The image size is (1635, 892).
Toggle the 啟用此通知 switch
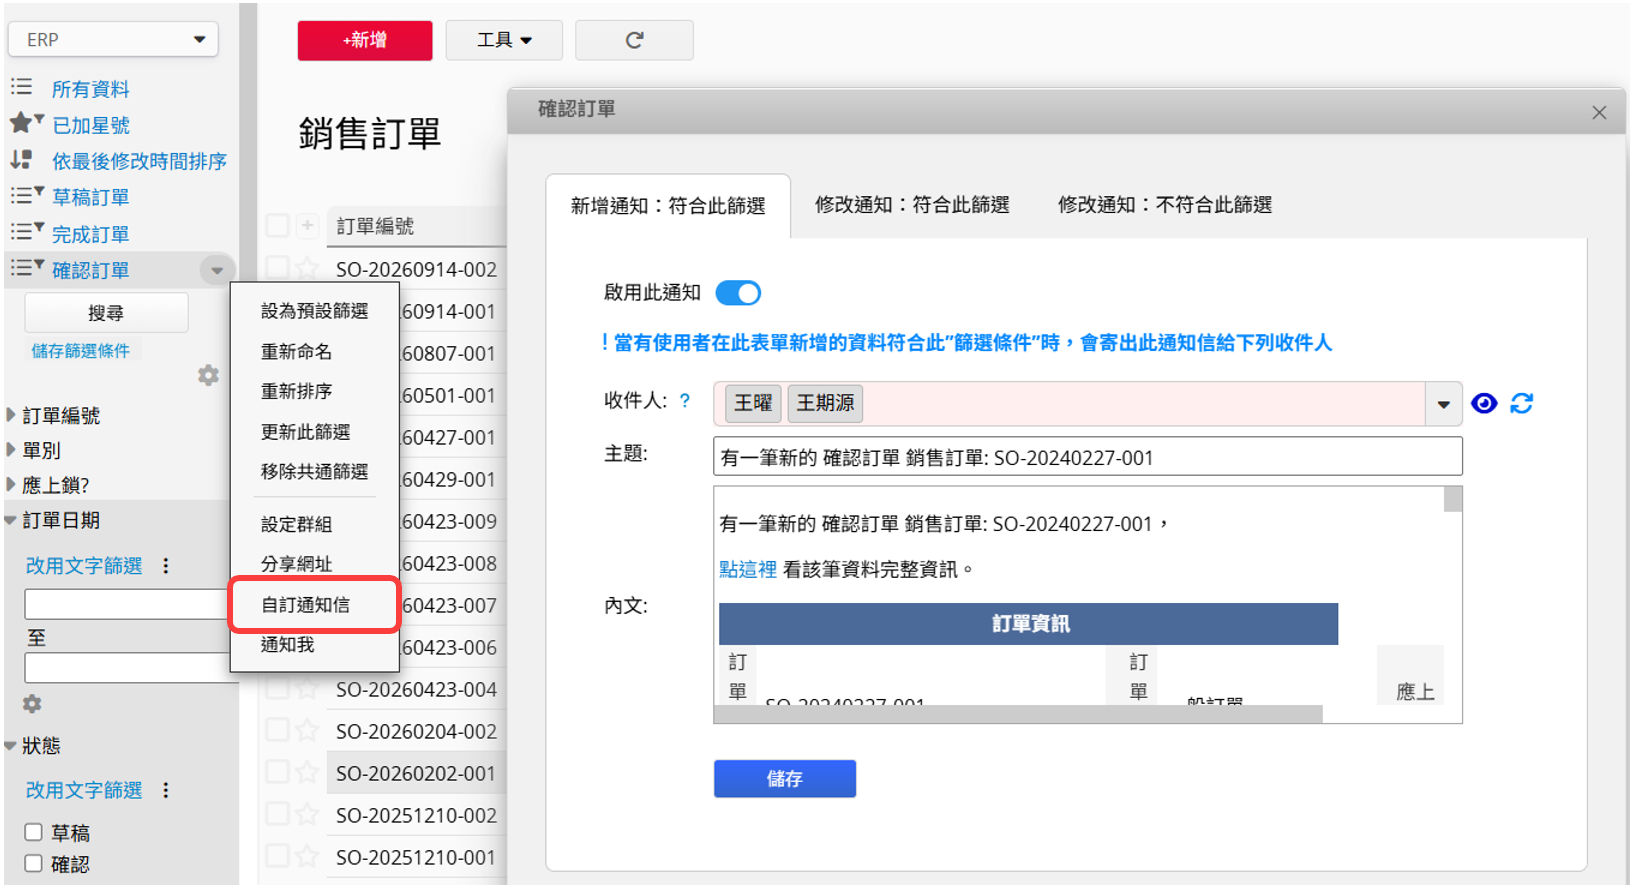click(x=738, y=293)
